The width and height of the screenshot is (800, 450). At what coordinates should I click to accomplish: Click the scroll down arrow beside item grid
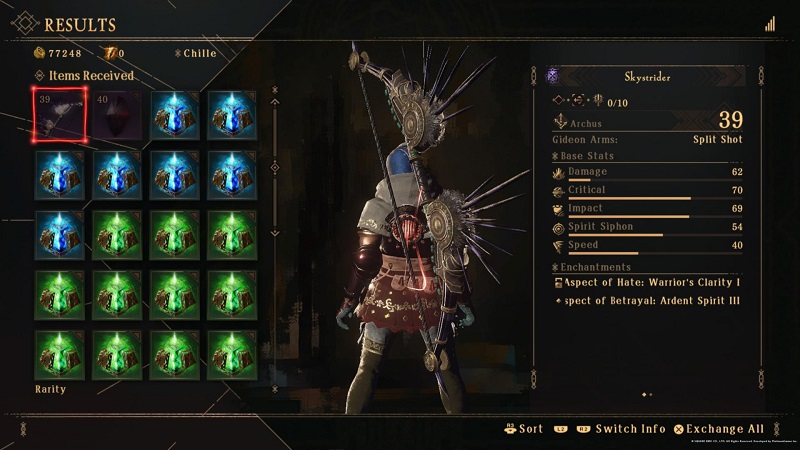pos(275,233)
